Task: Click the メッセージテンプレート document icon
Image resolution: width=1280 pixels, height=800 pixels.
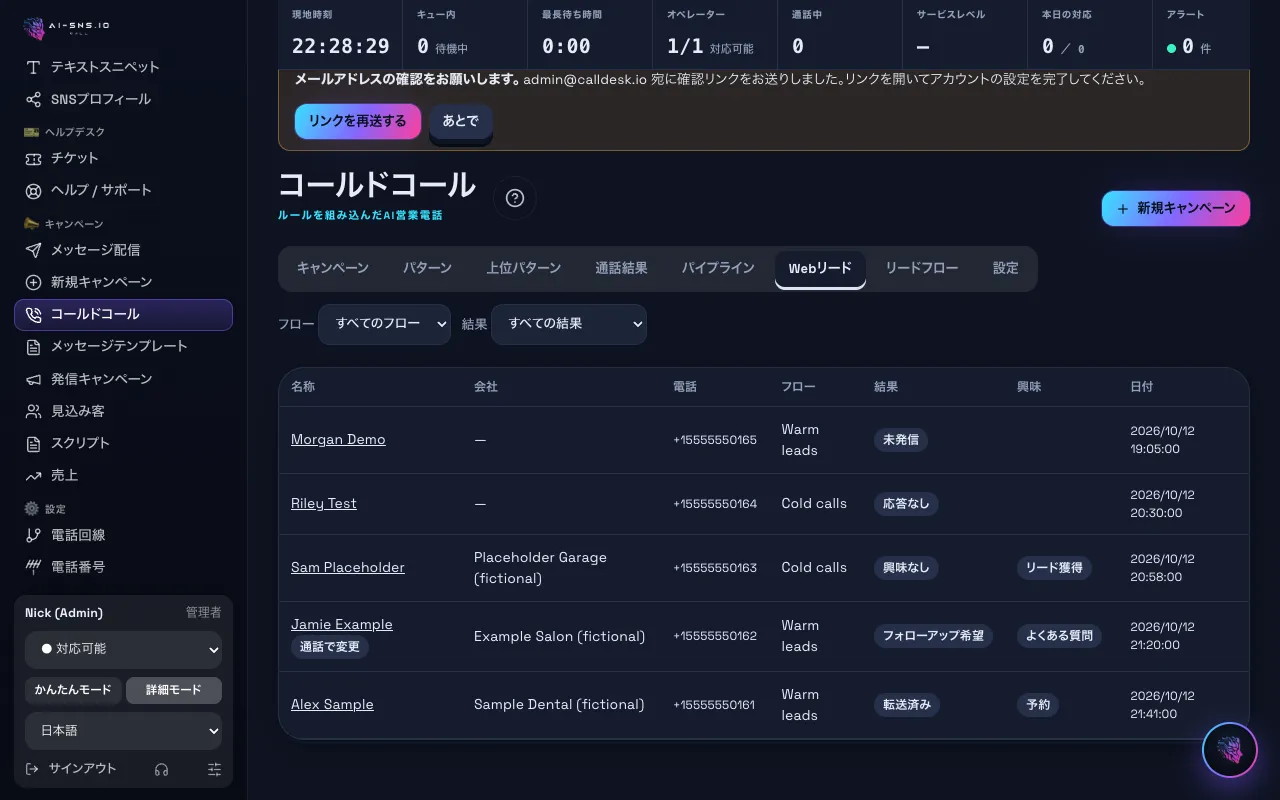Action: pyautogui.click(x=33, y=347)
